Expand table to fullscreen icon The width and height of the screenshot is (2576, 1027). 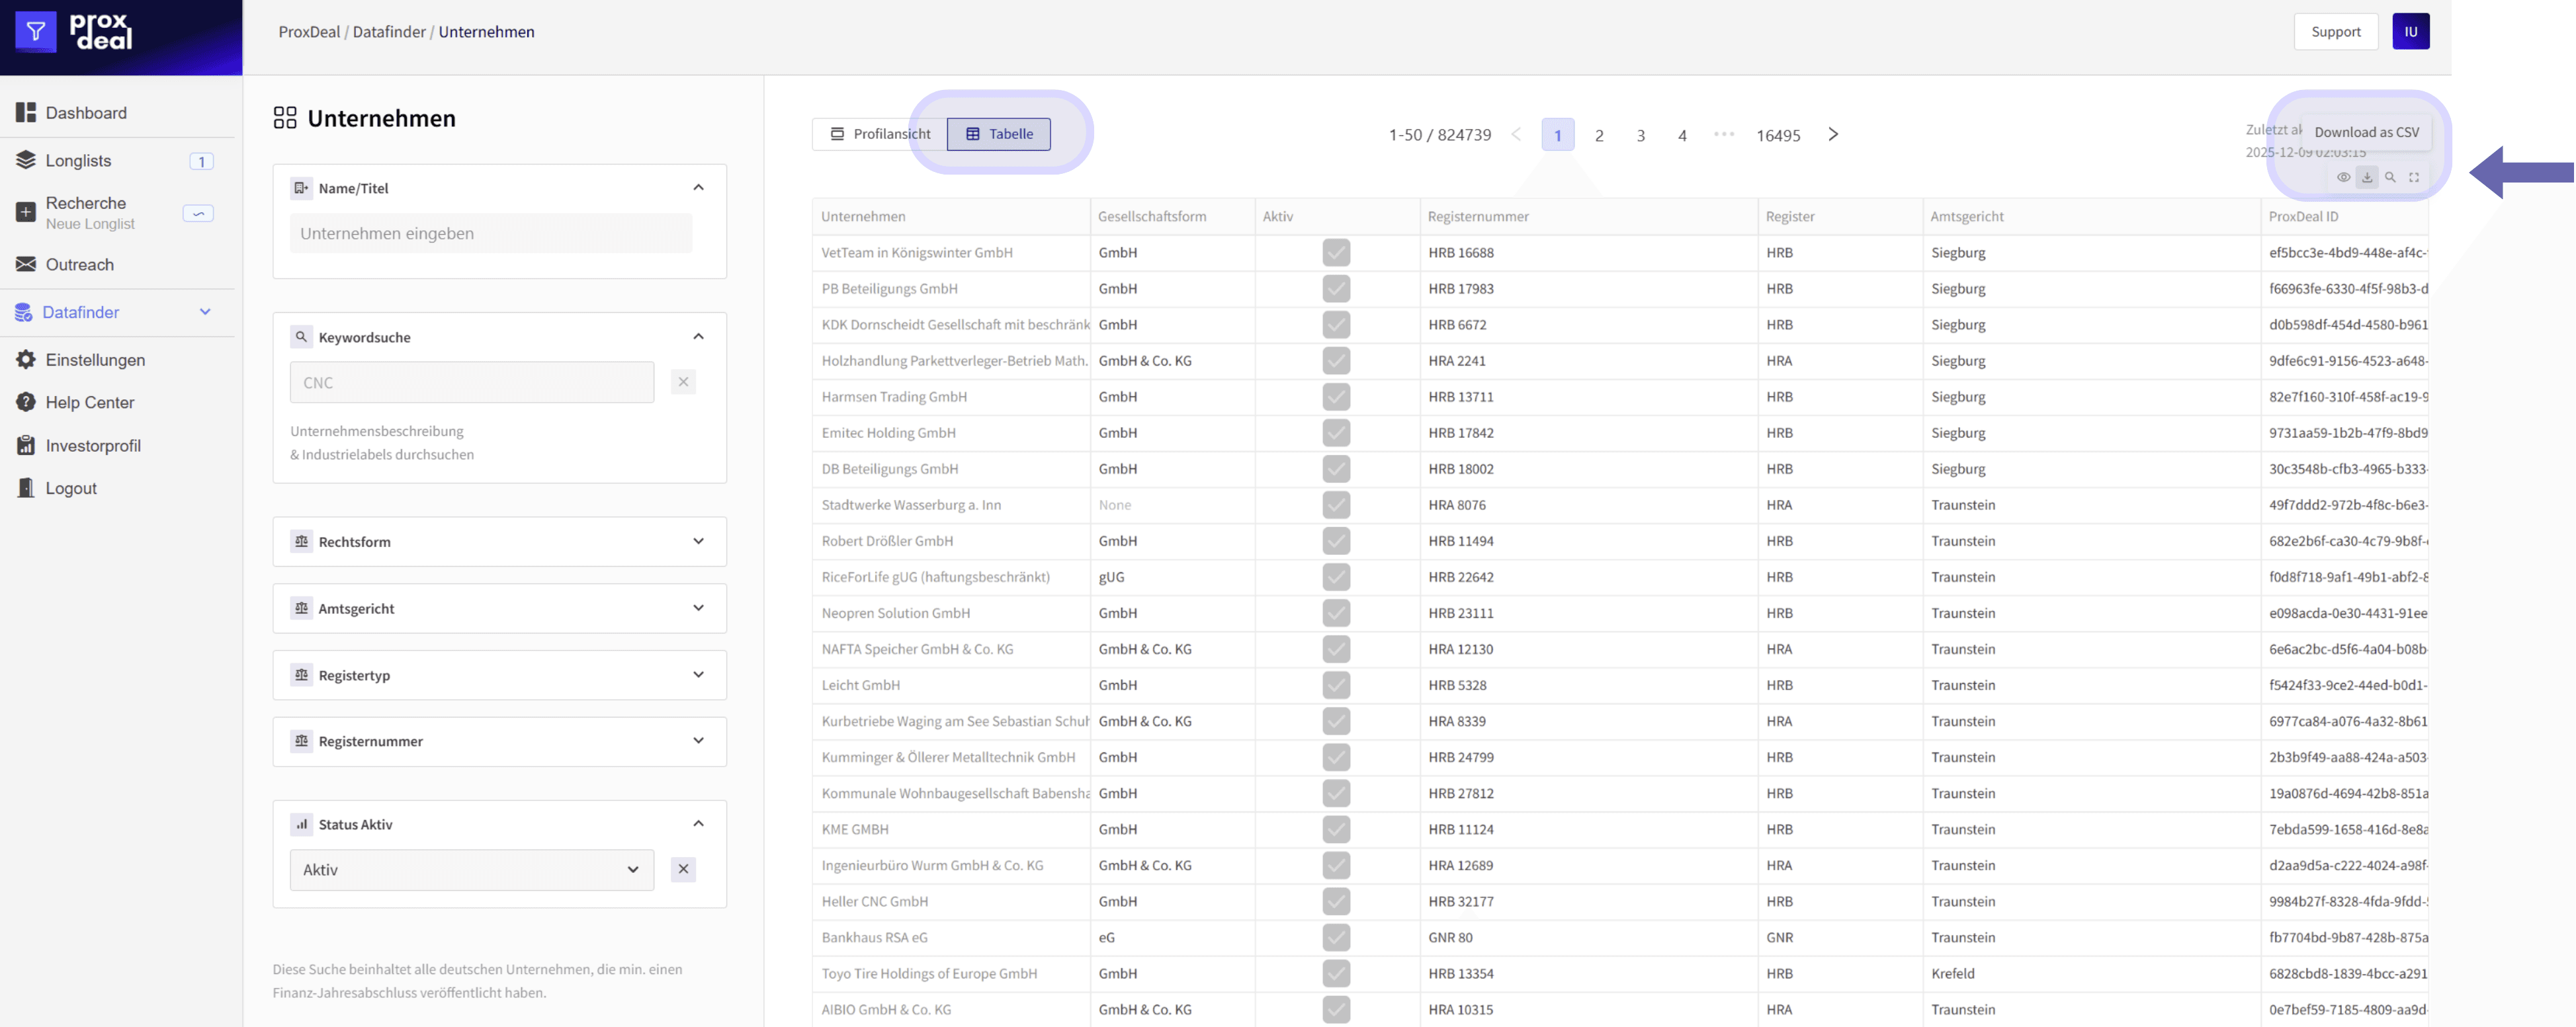[x=2414, y=177]
